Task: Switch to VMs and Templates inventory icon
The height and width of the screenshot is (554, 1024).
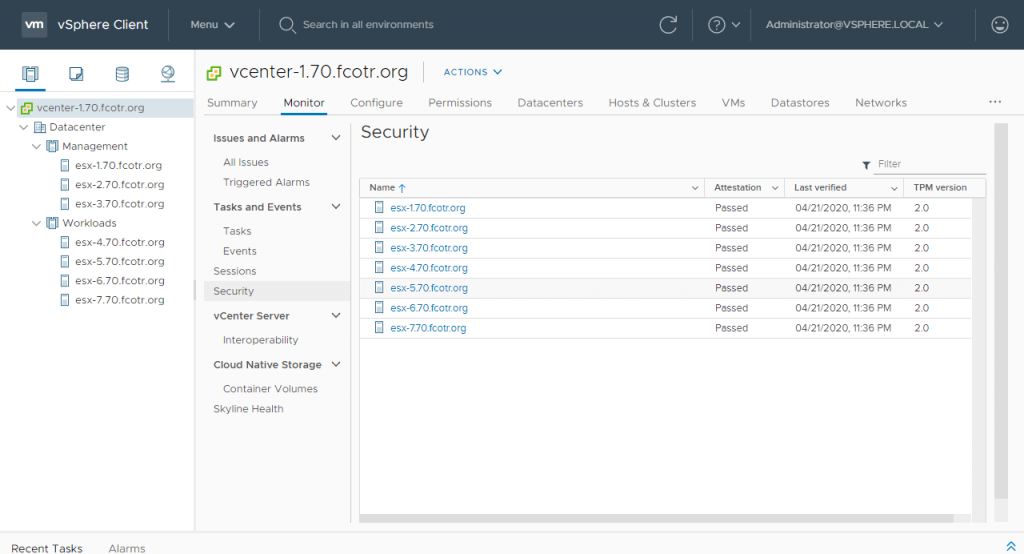Action: point(76,74)
